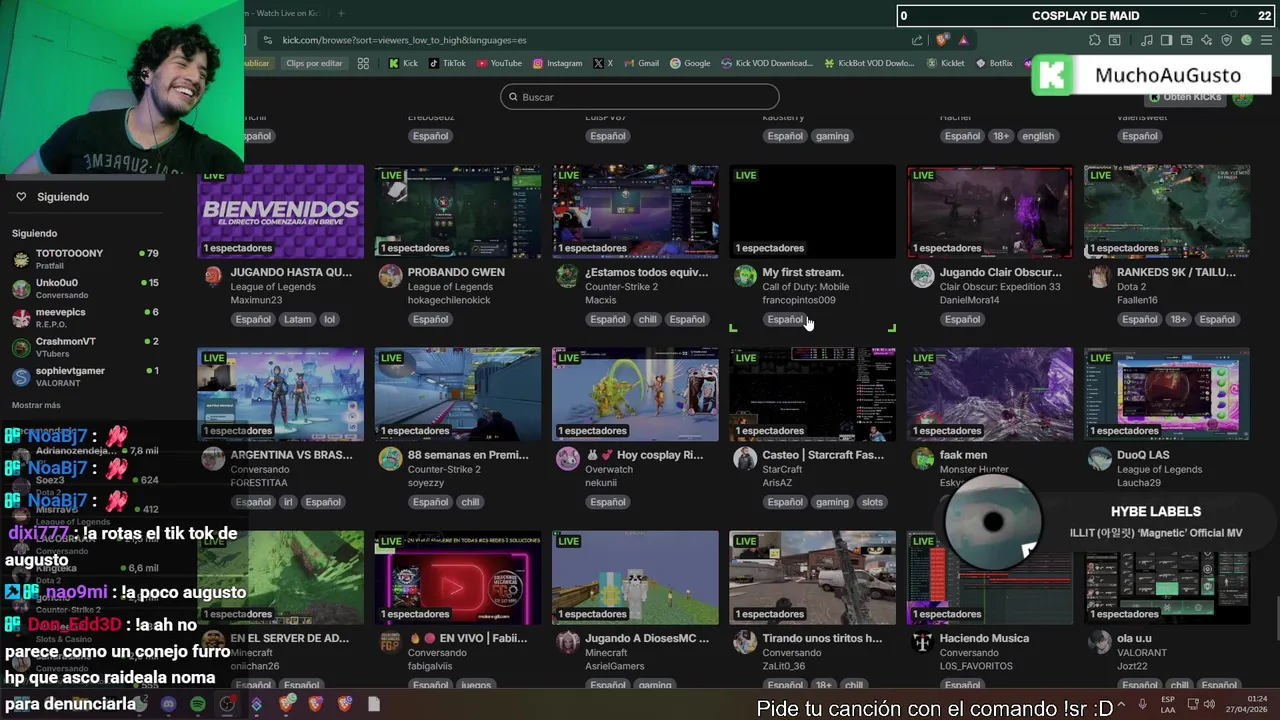
Task: Click the site settings icon beside the URL
Action: click(x=266, y=40)
